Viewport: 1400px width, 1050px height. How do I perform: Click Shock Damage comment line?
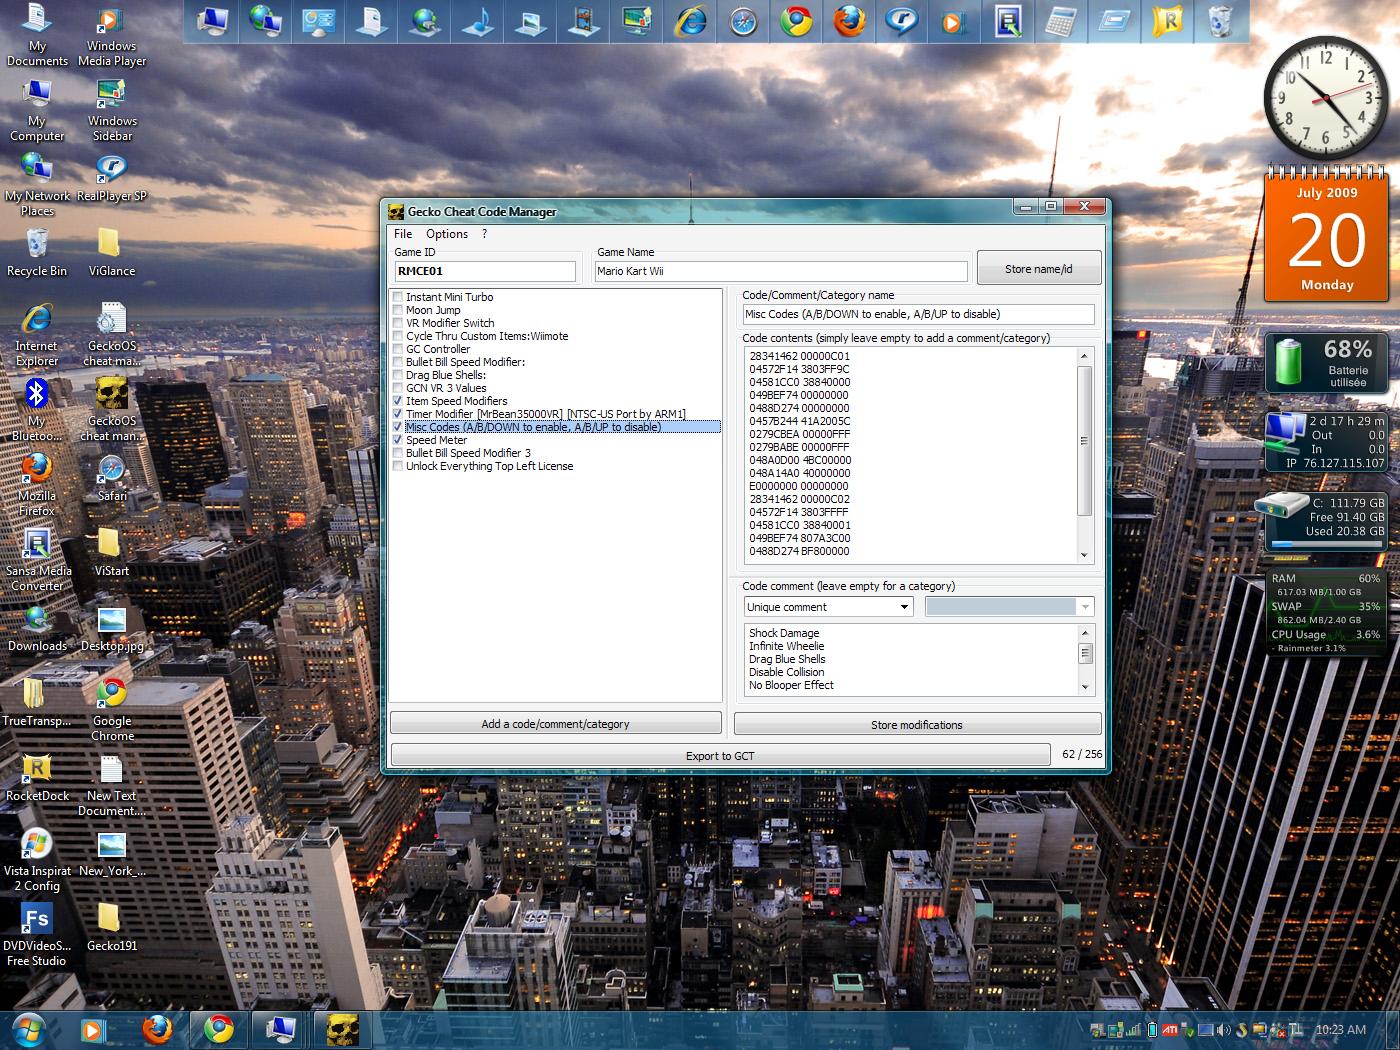(784, 633)
